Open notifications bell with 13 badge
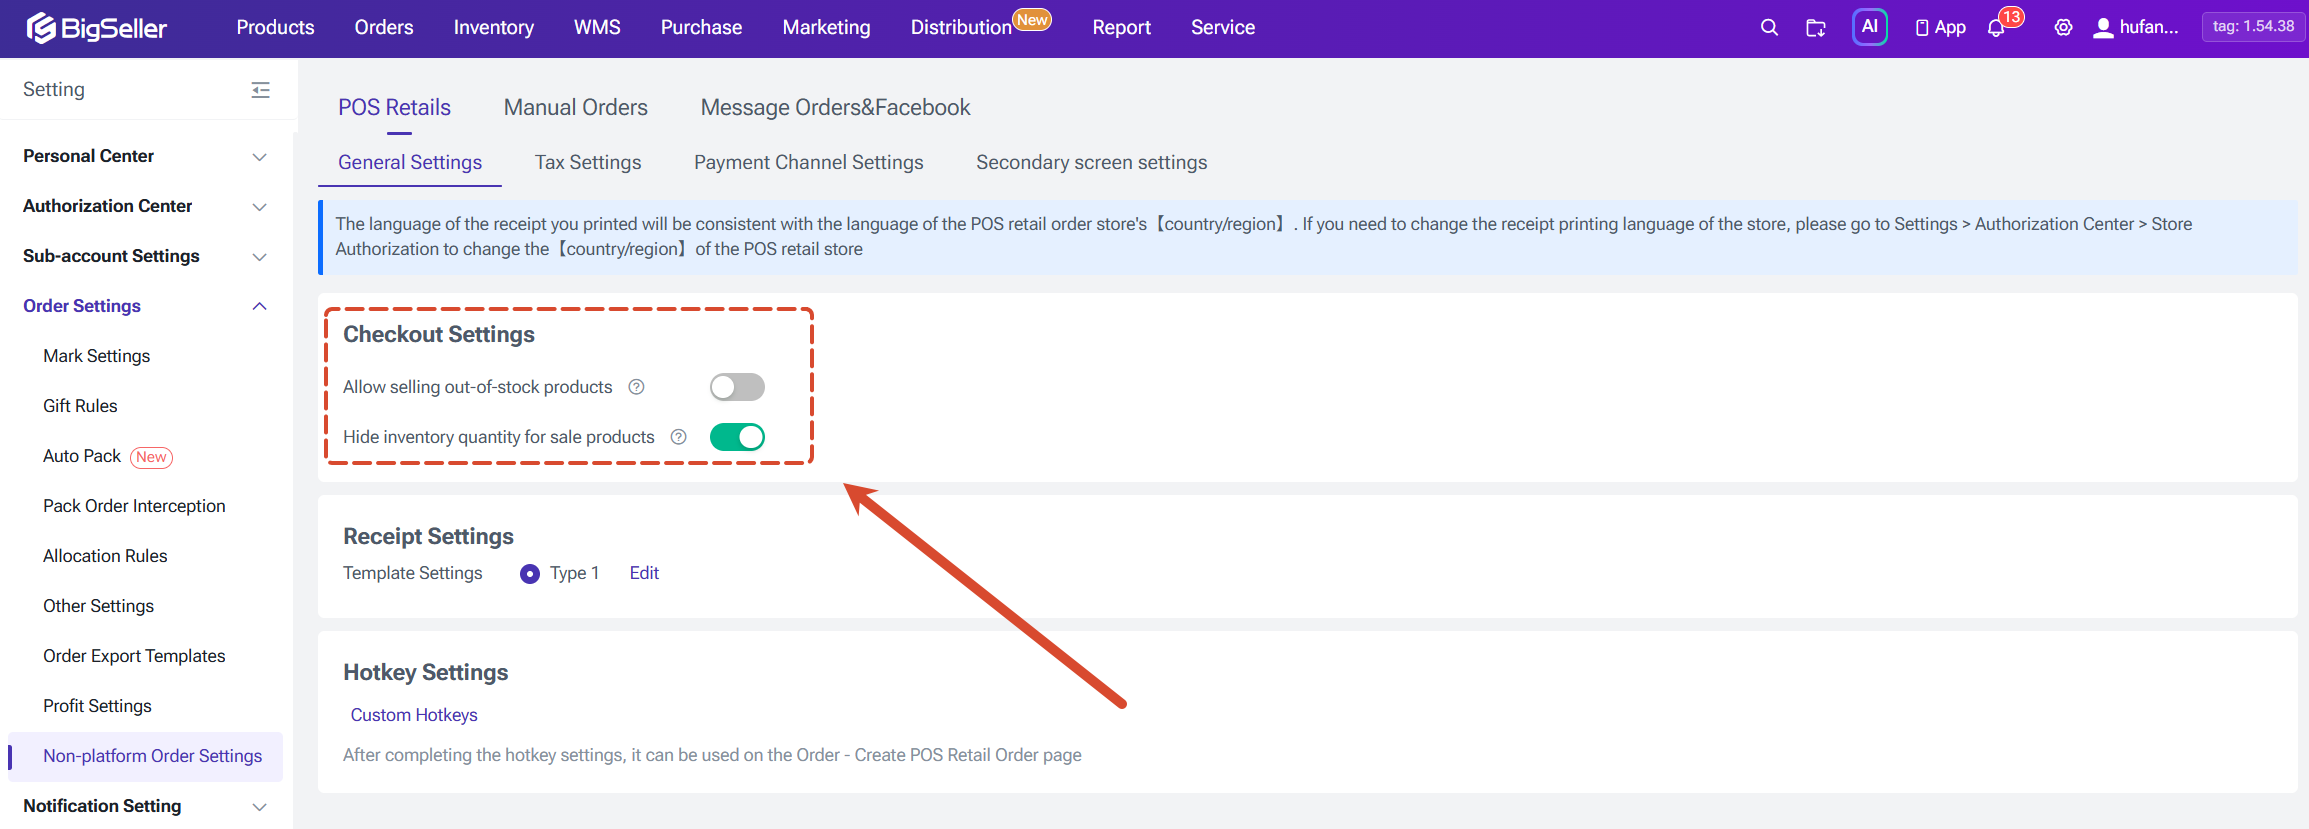Image resolution: width=2309 pixels, height=829 pixels. click(x=1997, y=27)
